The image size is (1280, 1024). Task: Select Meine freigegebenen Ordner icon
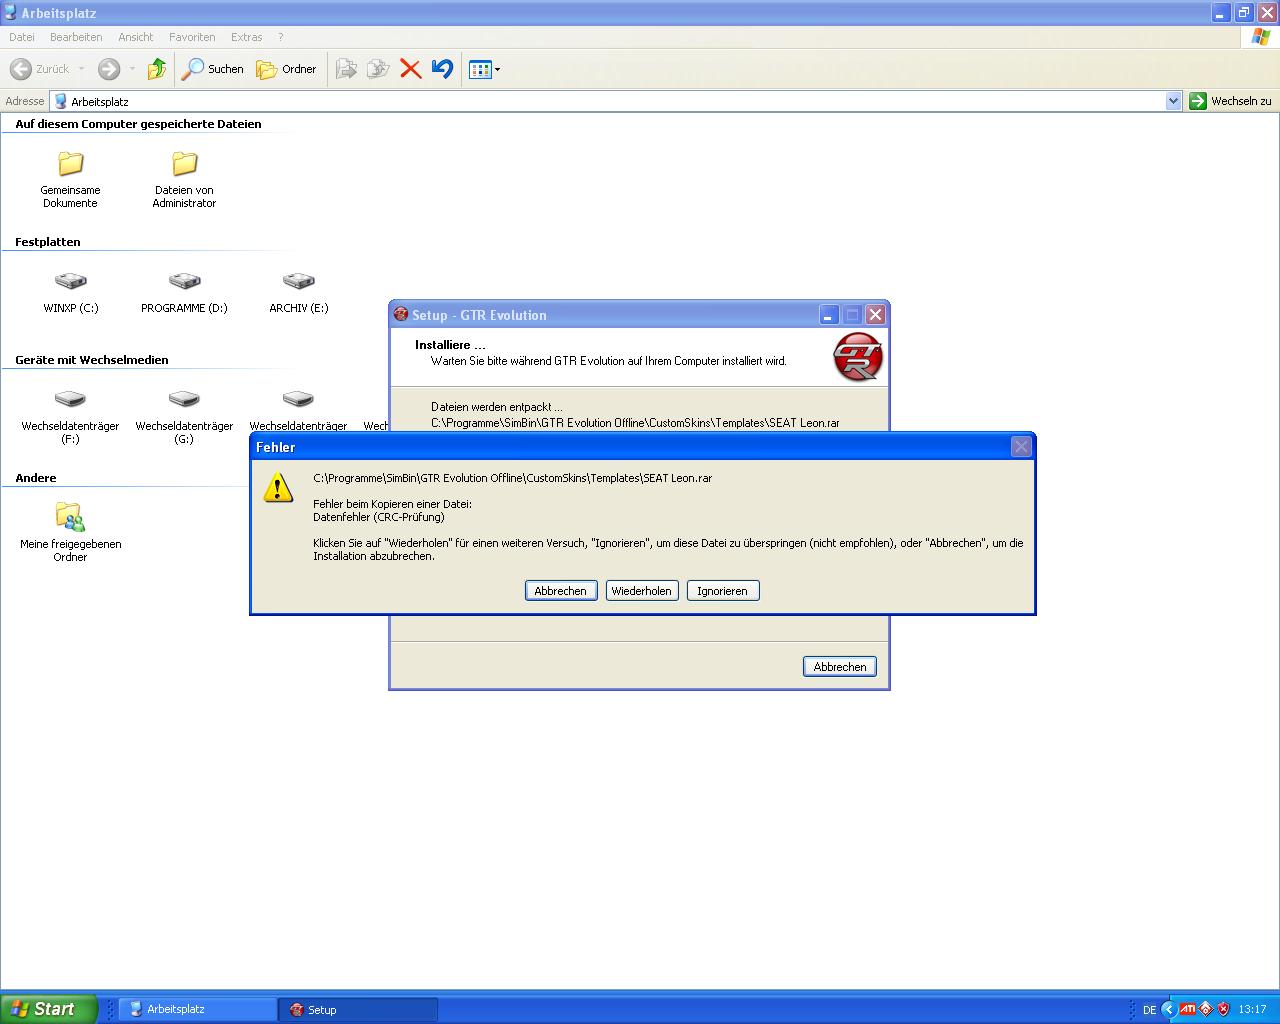70,517
